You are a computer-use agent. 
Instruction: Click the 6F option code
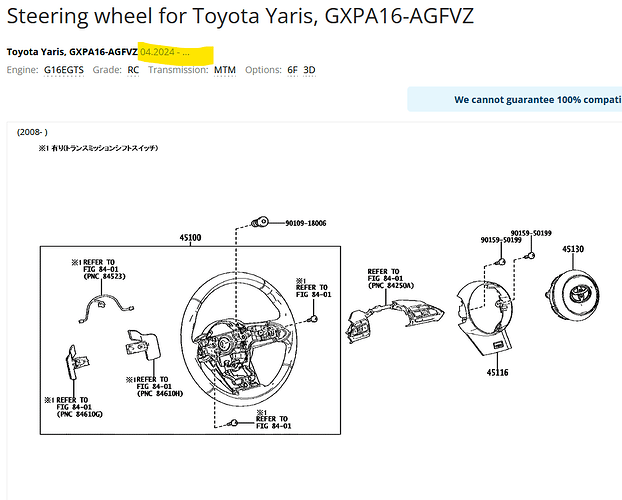pos(292,70)
